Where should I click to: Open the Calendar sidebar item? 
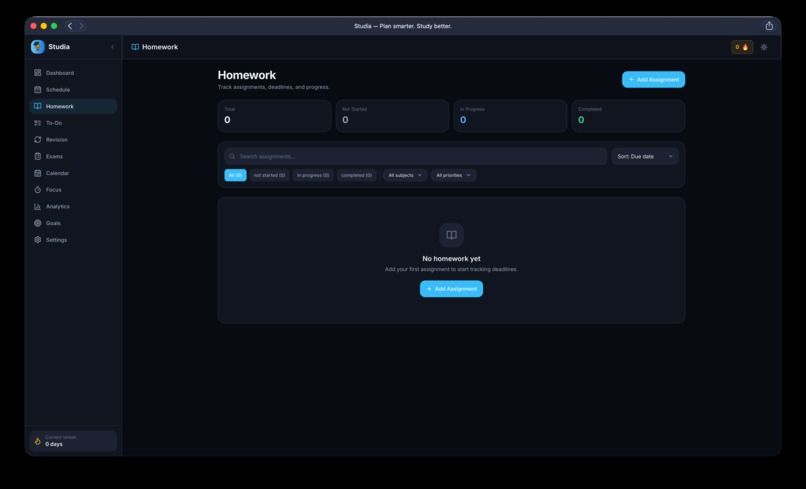click(x=73, y=173)
